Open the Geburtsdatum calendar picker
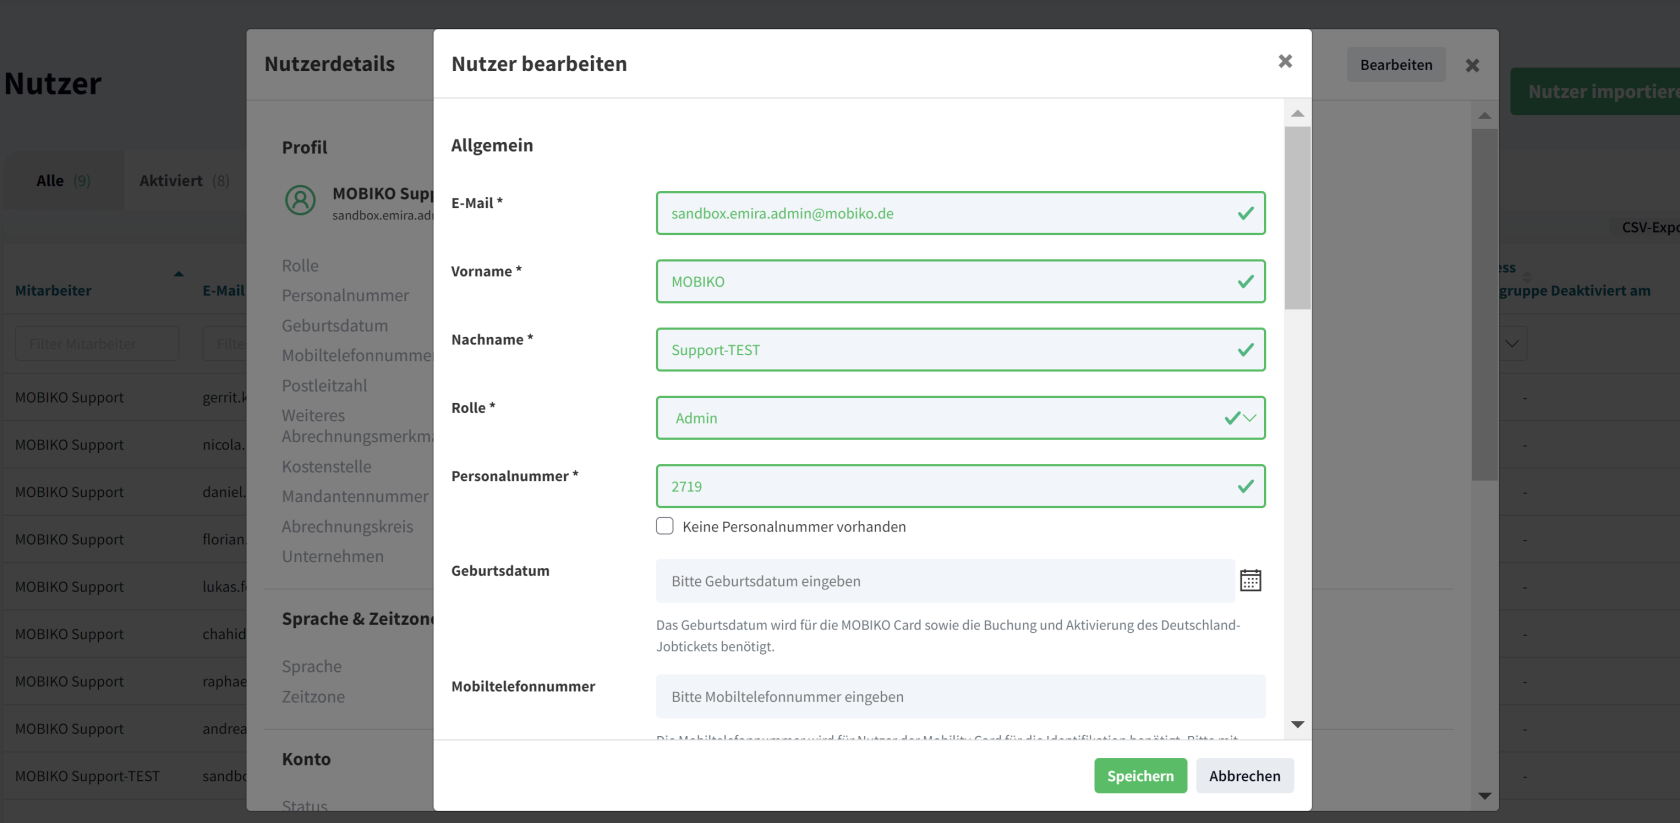1680x823 pixels. coord(1250,581)
